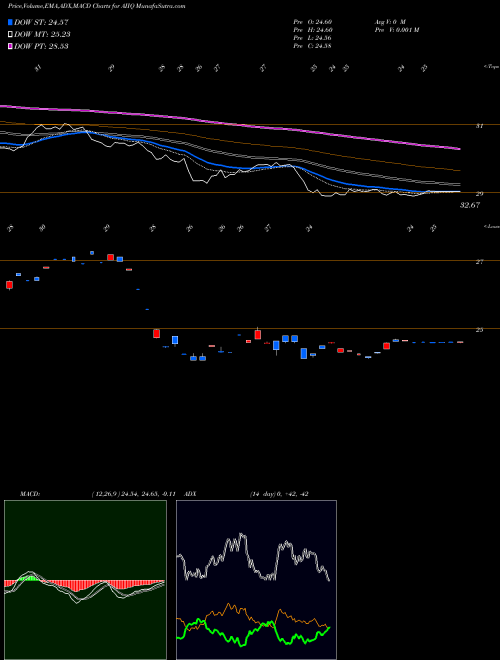The image size is (500, 660).
Task: Click the 'Pre C: 24.38' value
Action: [x=312, y=46]
